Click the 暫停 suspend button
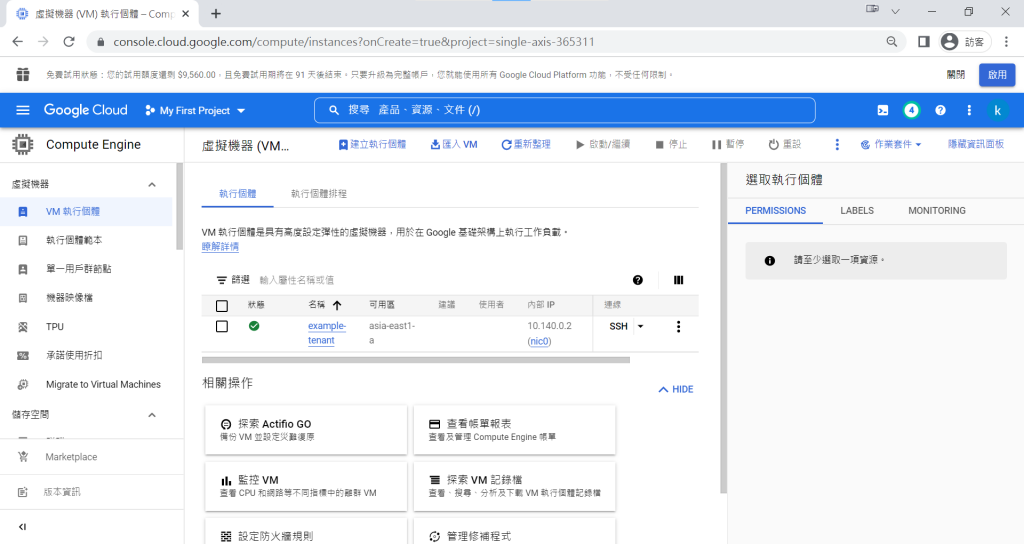Viewport: 1024px width, 544px height. pyautogui.click(x=728, y=144)
